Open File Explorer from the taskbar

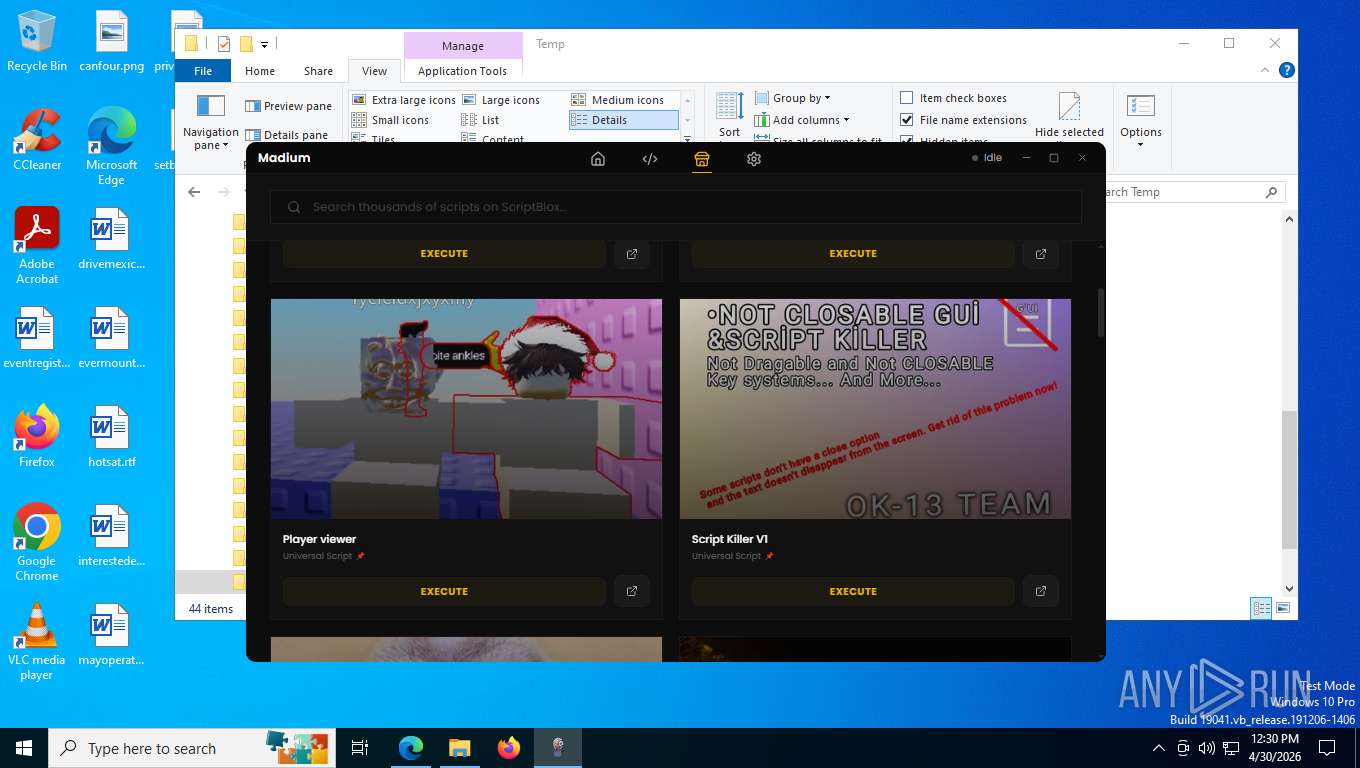(459, 748)
